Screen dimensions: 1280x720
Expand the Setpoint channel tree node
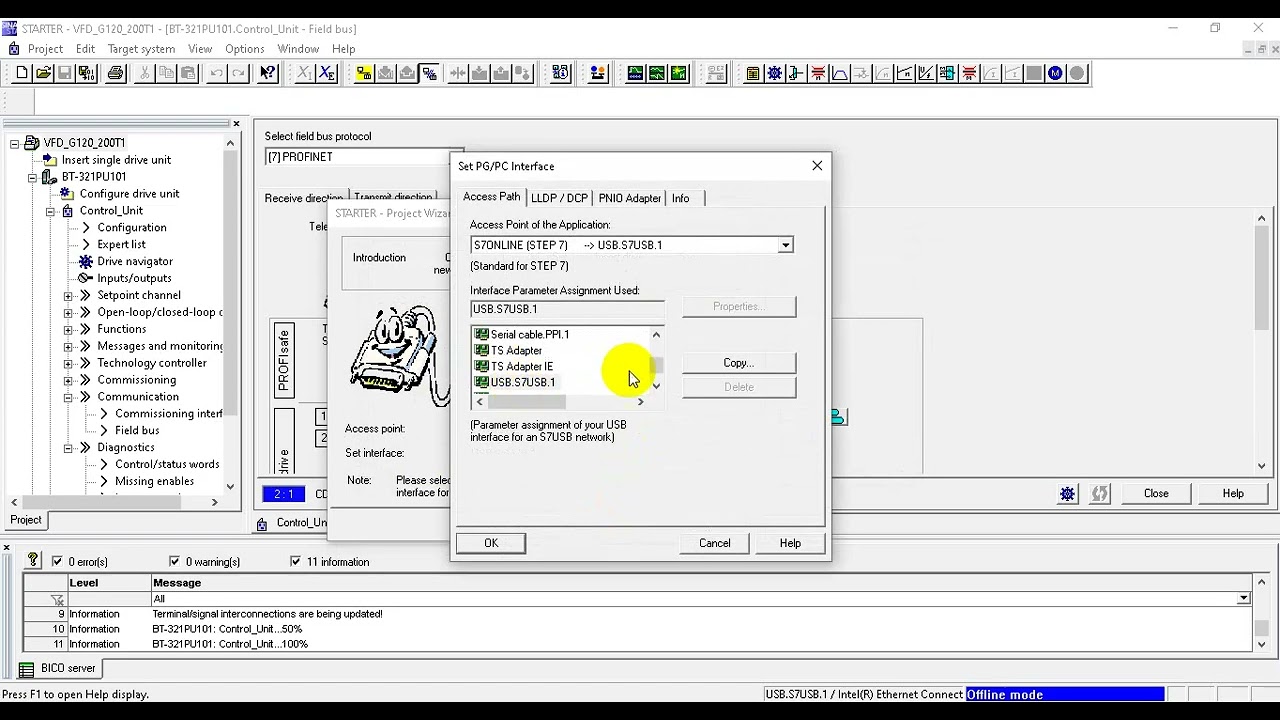point(68,296)
